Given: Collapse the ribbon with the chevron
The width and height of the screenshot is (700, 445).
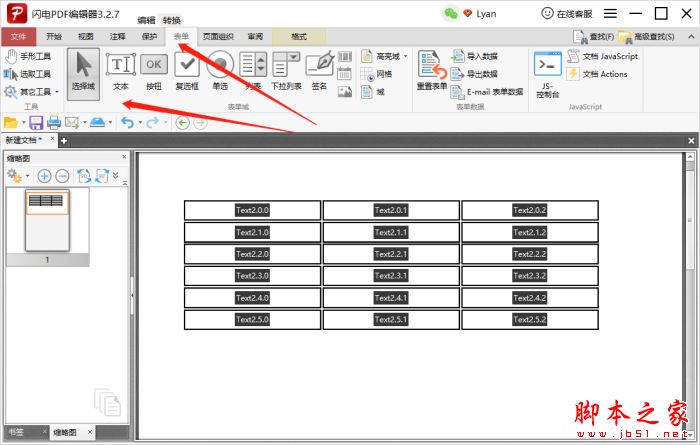Looking at the screenshot, I should (x=691, y=37).
